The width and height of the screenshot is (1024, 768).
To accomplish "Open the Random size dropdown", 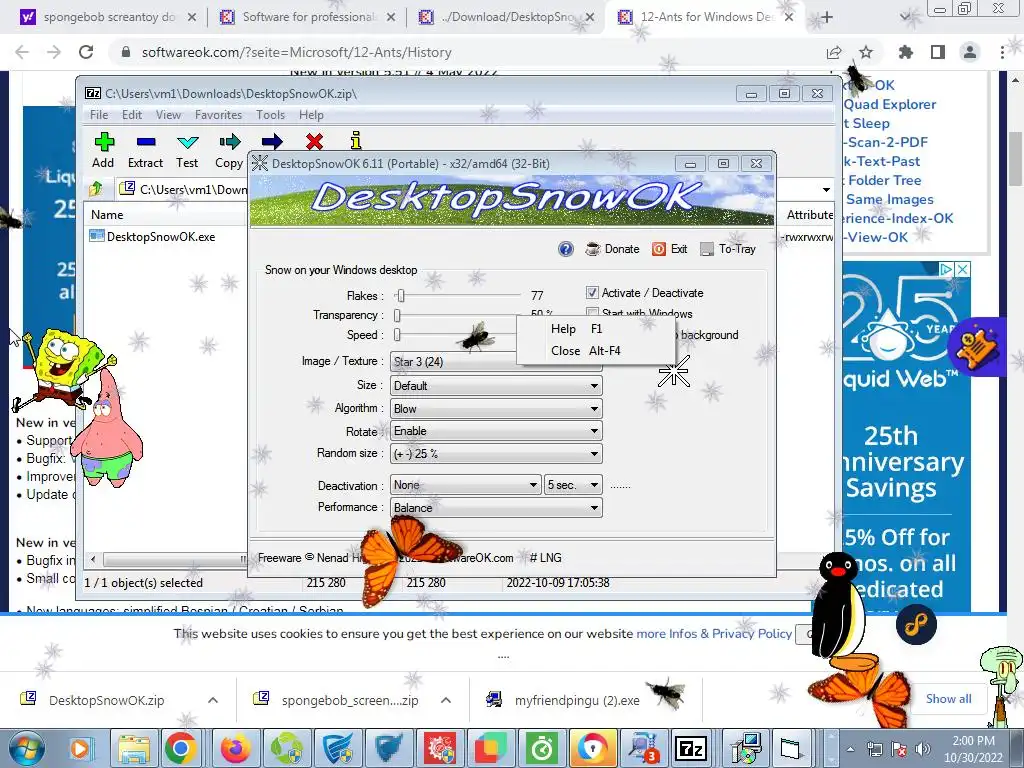I will [x=496, y=453].
